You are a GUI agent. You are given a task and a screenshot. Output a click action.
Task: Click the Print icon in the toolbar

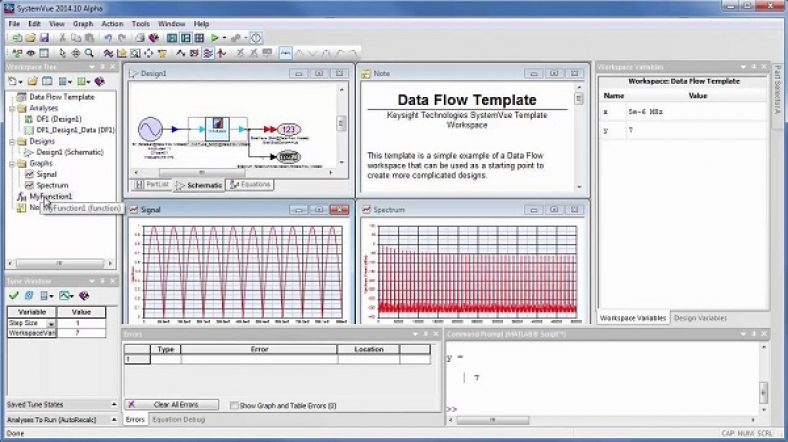coord(140,38)
